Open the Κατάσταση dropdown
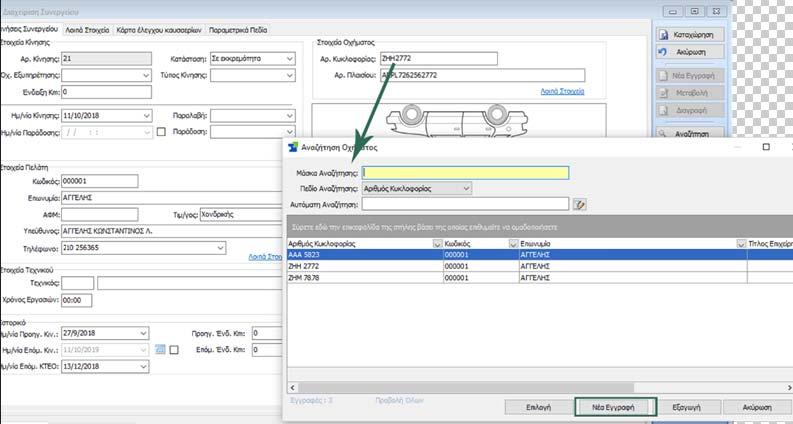The image size is (793, 424). pyautogui.click(x=290, y=59)
